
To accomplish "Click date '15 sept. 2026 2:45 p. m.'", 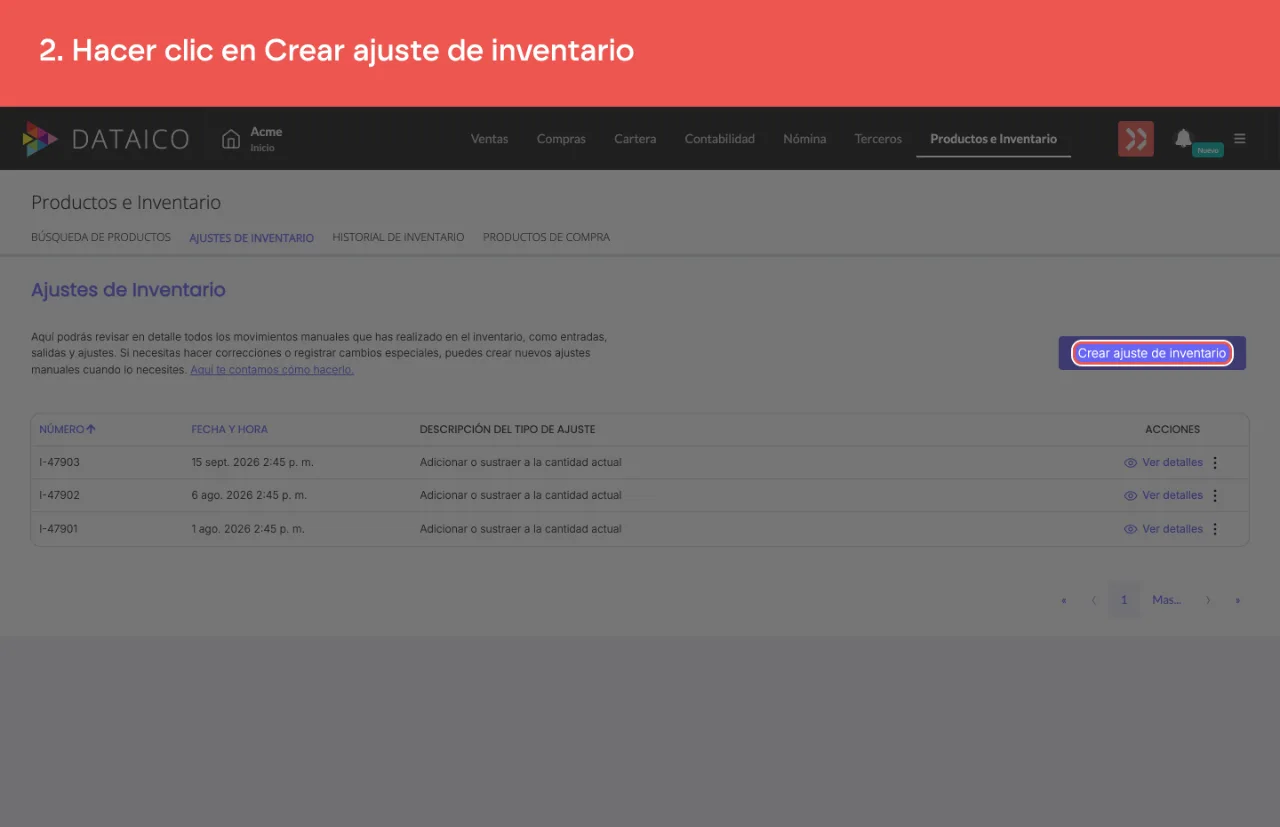I will 254,463.
